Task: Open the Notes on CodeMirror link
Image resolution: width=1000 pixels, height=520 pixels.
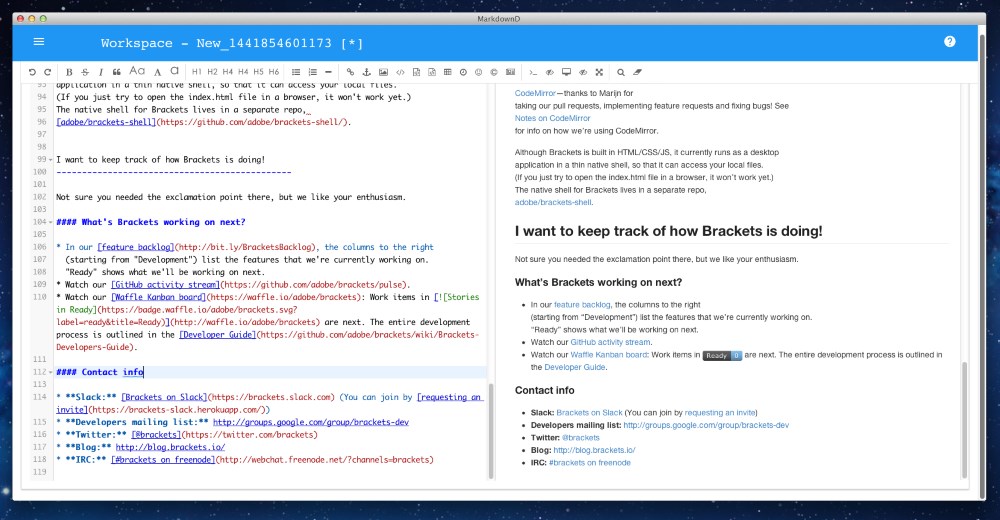Action: tap(552, 118)
